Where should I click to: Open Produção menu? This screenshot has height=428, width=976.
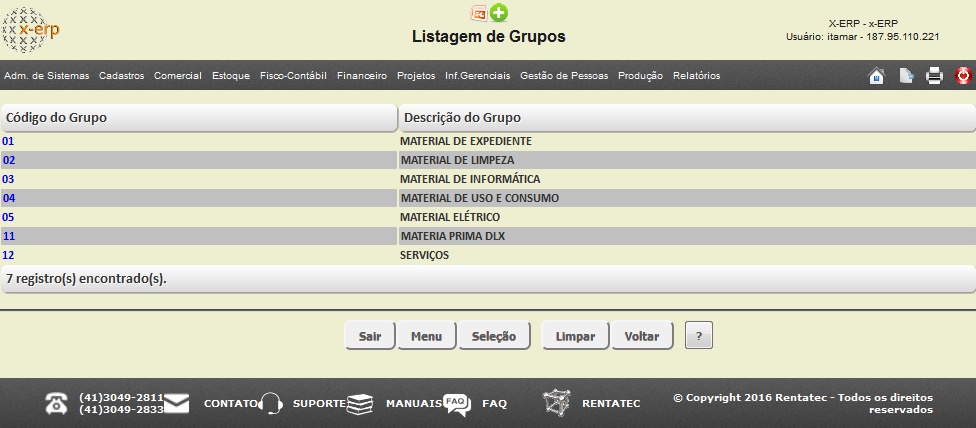(x=640, y=76)
